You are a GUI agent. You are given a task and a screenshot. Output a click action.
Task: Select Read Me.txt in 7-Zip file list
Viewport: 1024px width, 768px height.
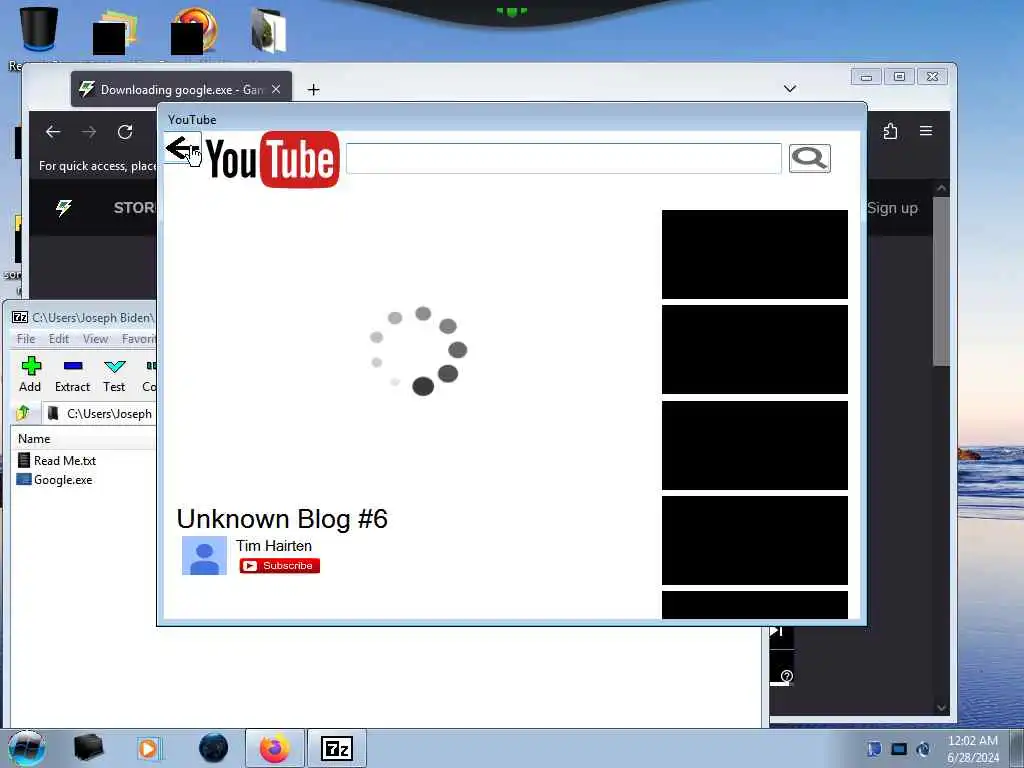(x=57, y=460)
